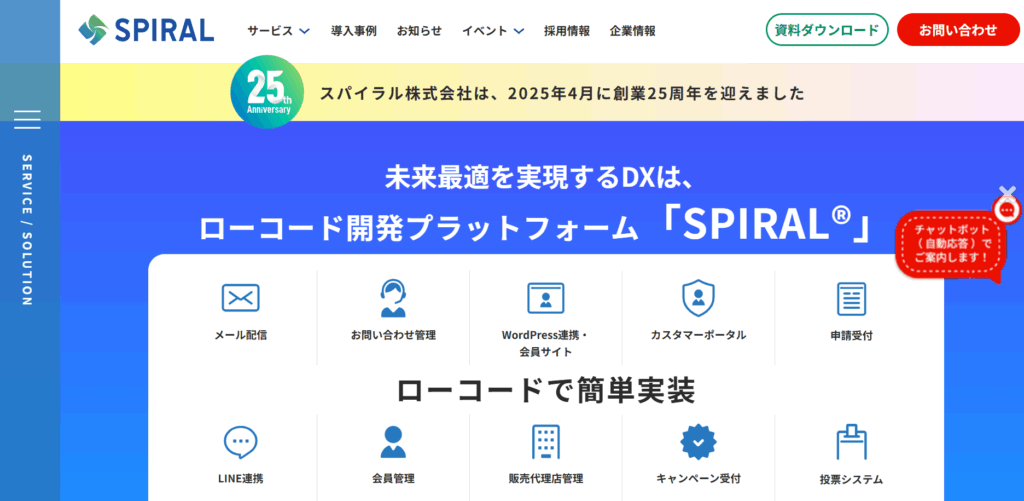Open the お知らせ menu item

(419, 30)
